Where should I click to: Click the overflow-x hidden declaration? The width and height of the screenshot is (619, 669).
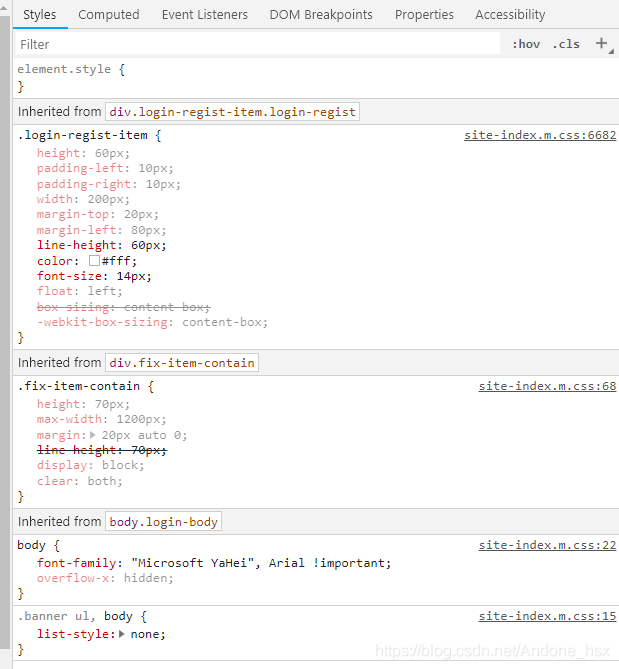(105, 578)
